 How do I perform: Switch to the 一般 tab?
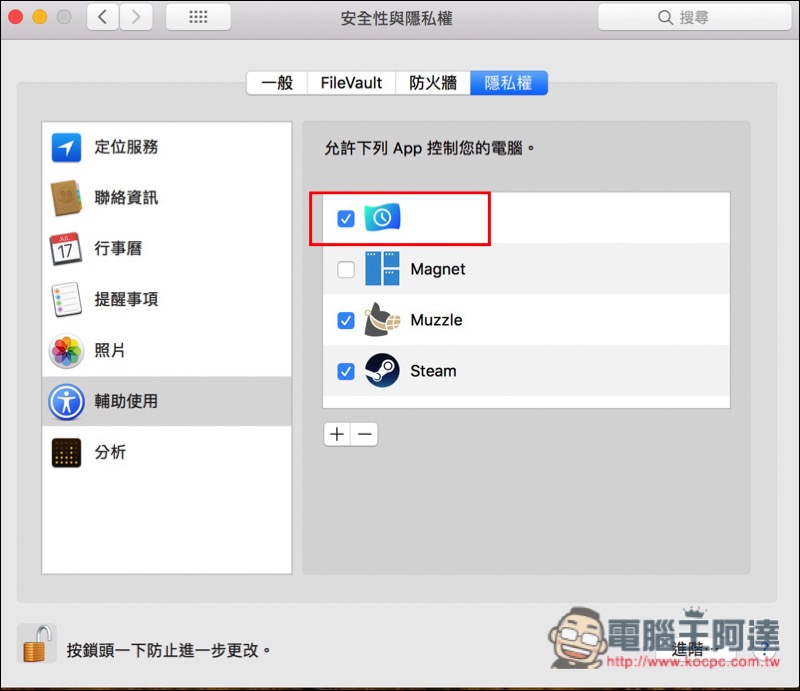point(277,83)
